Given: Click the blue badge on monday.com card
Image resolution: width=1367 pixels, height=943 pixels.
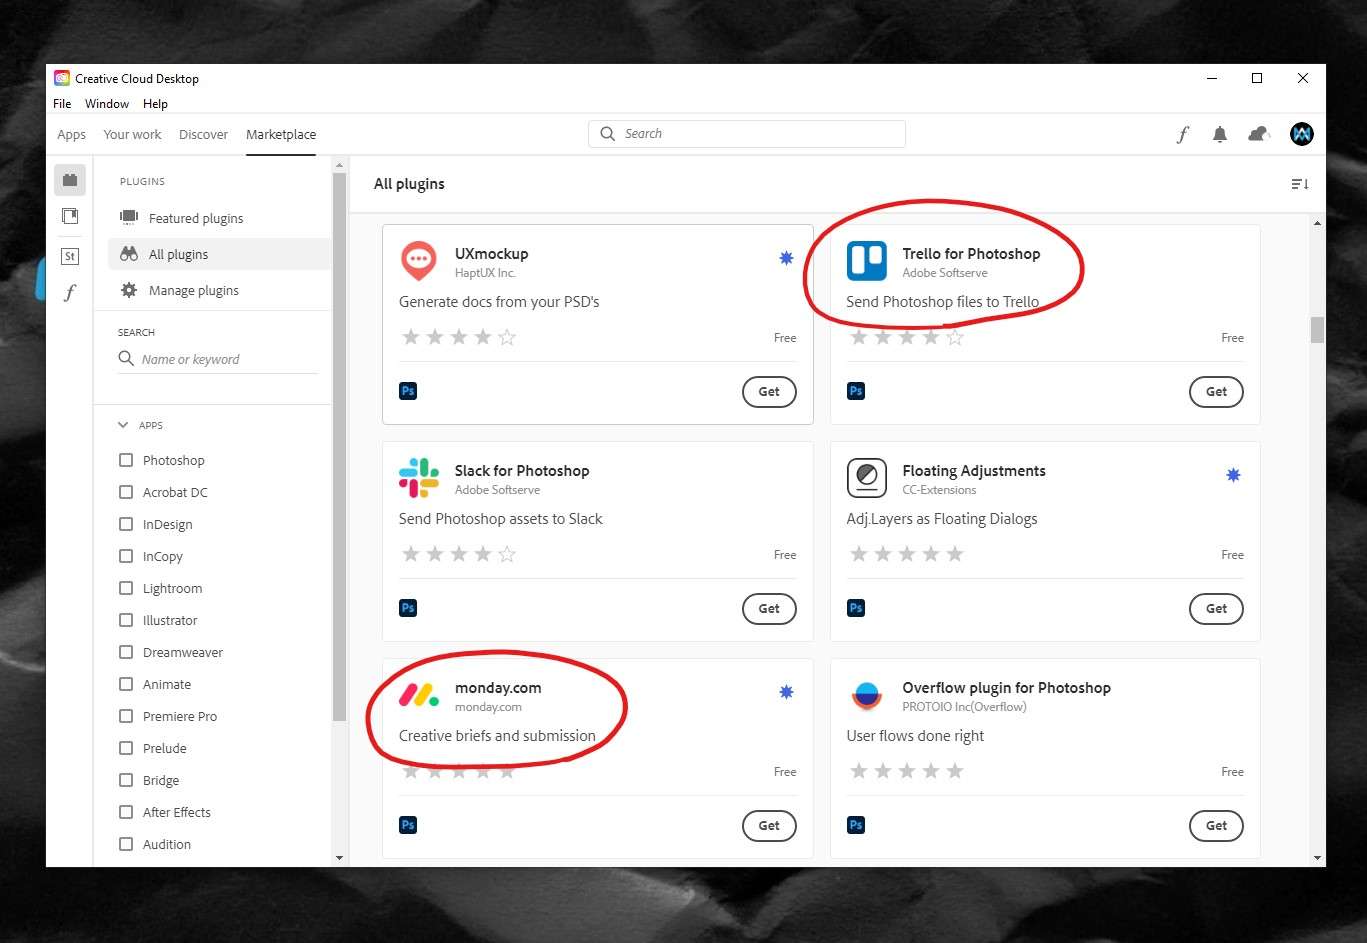Looking at the screenshot, I should tap(786, 692).
